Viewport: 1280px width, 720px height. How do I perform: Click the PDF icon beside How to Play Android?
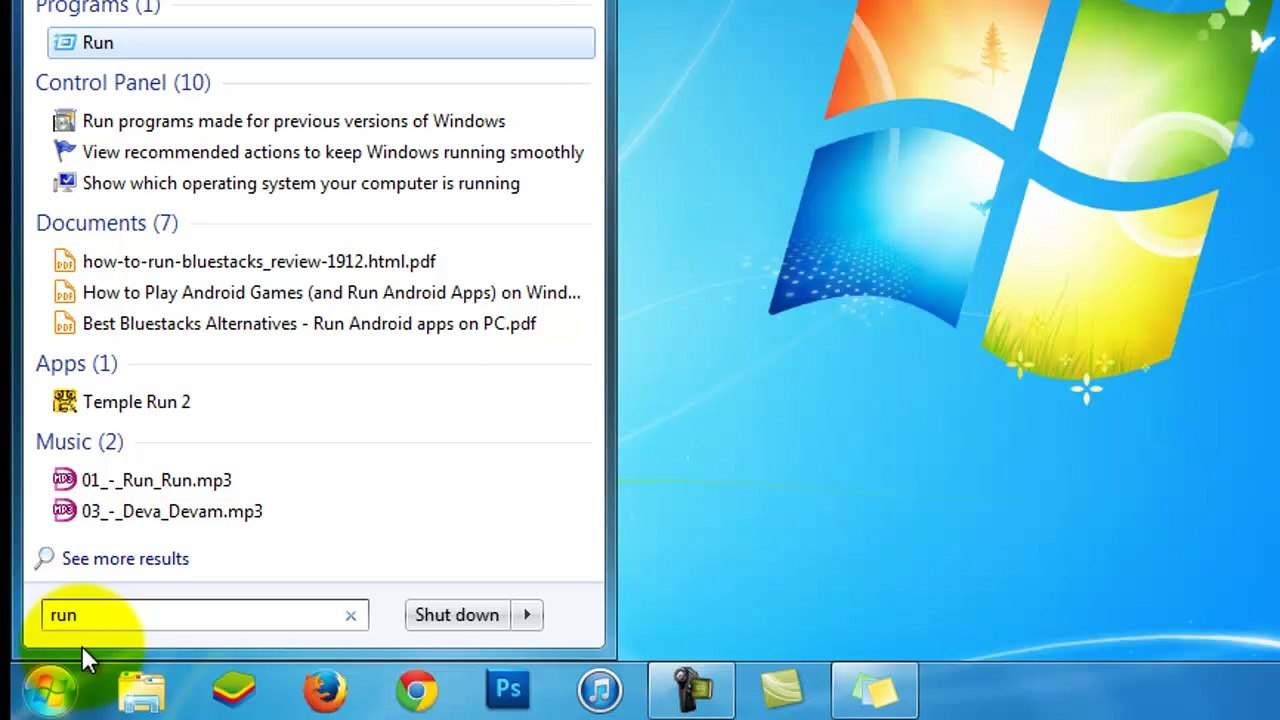tap(64, 292)
